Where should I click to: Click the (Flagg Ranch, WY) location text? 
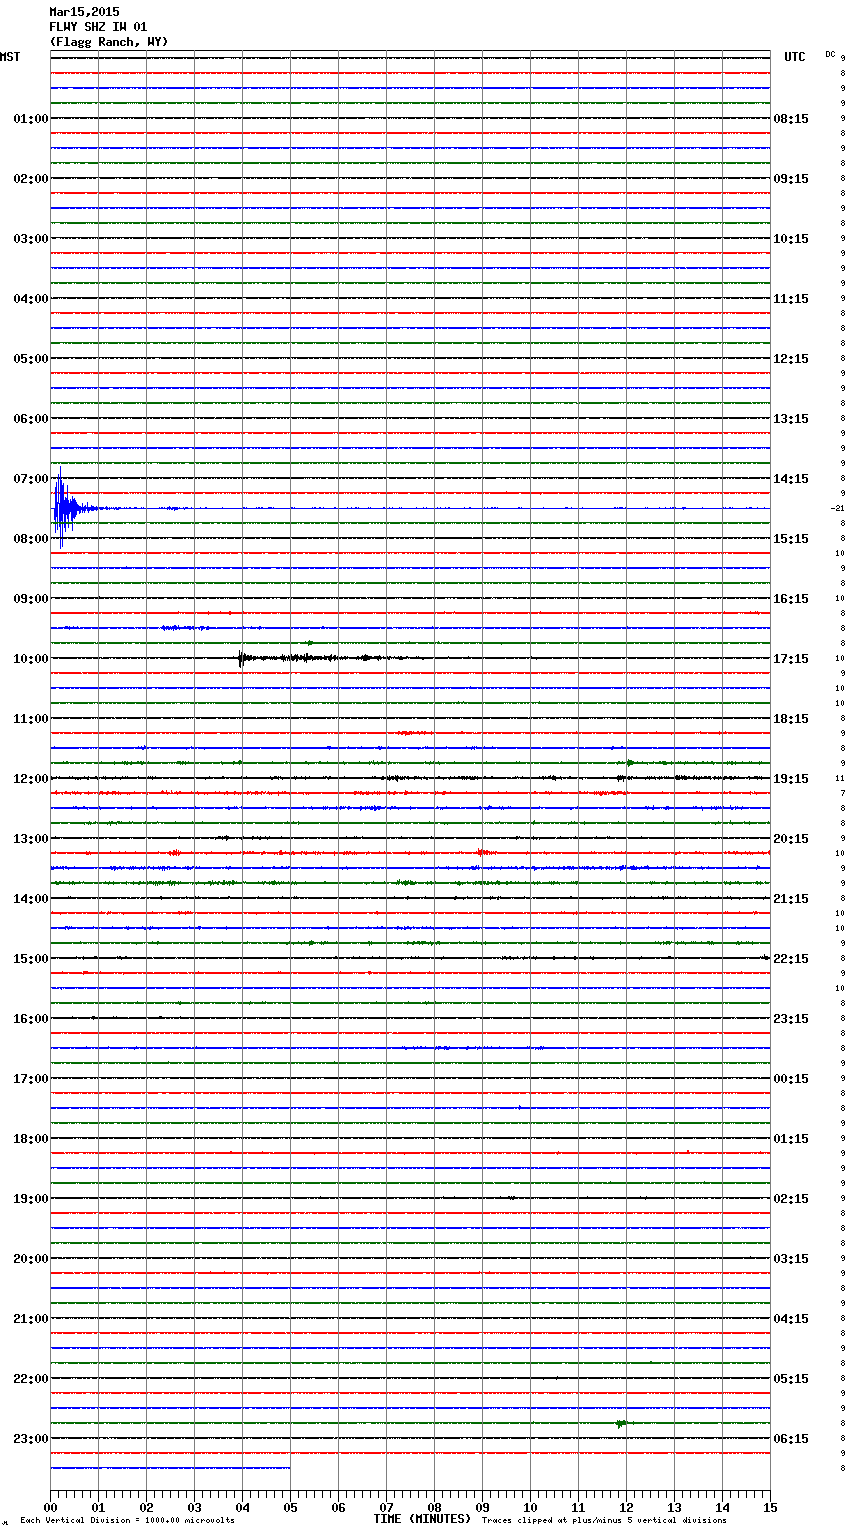pos(109,42)
